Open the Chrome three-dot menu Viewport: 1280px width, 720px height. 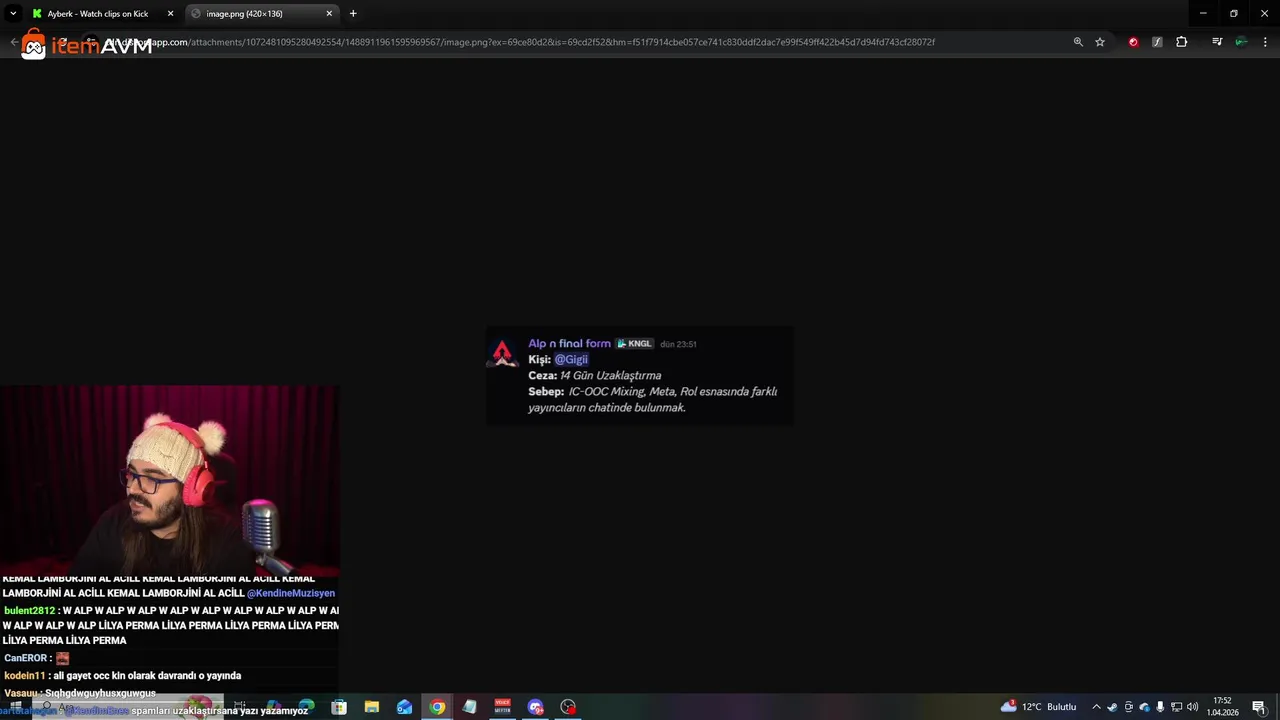tap(1266, 42)
